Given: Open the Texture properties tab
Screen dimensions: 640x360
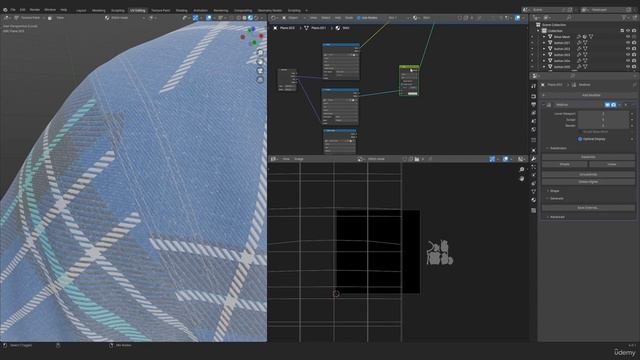Looking at the screenshot, I should [x=533, y=211].
